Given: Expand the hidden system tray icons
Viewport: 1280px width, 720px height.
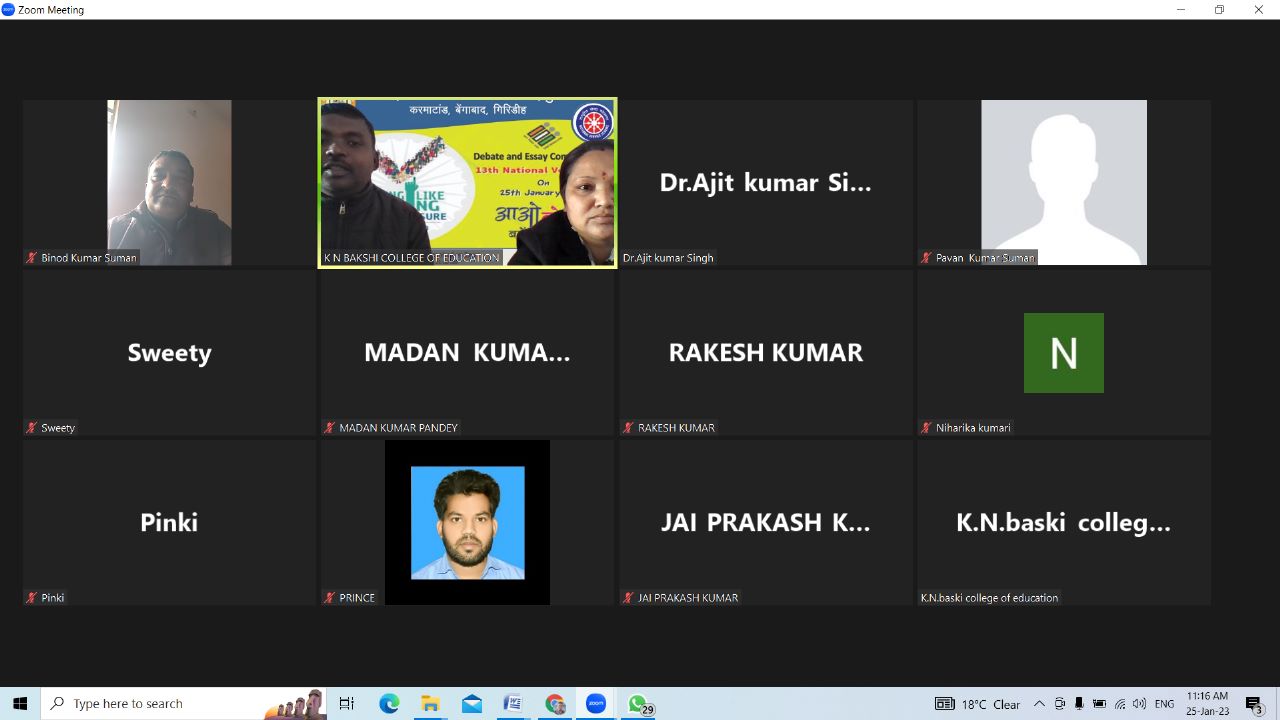Looking at the screenshot, I should tap(1039, 704).
